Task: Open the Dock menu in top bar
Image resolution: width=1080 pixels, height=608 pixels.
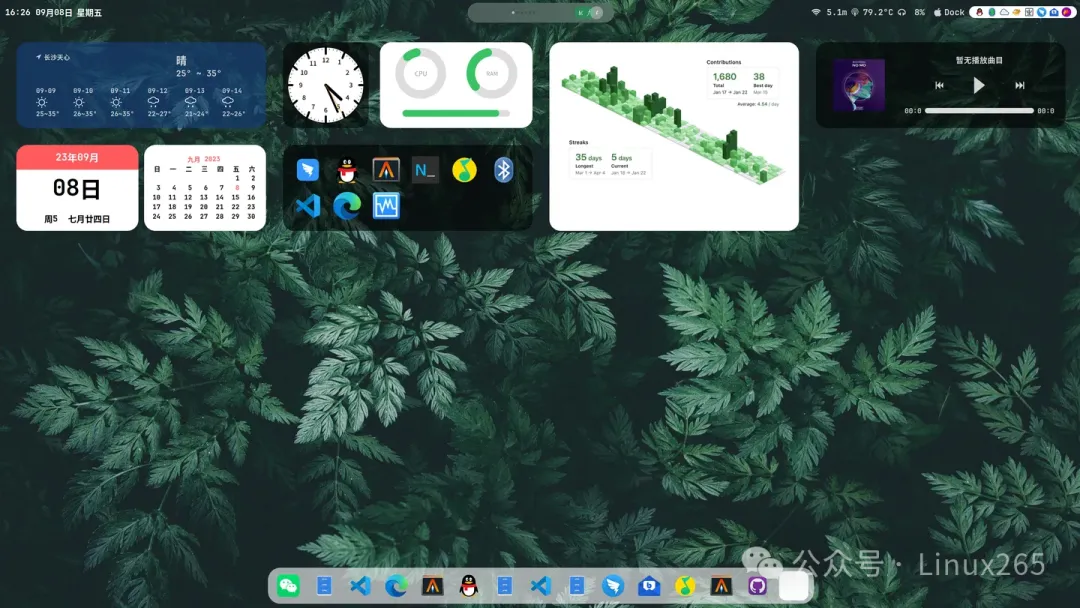Action: click(949, 12)
